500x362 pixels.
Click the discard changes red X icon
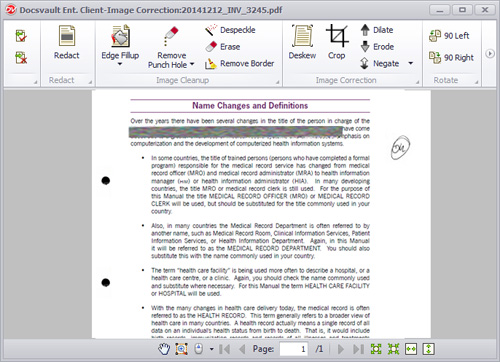click(x=21, y=58)
